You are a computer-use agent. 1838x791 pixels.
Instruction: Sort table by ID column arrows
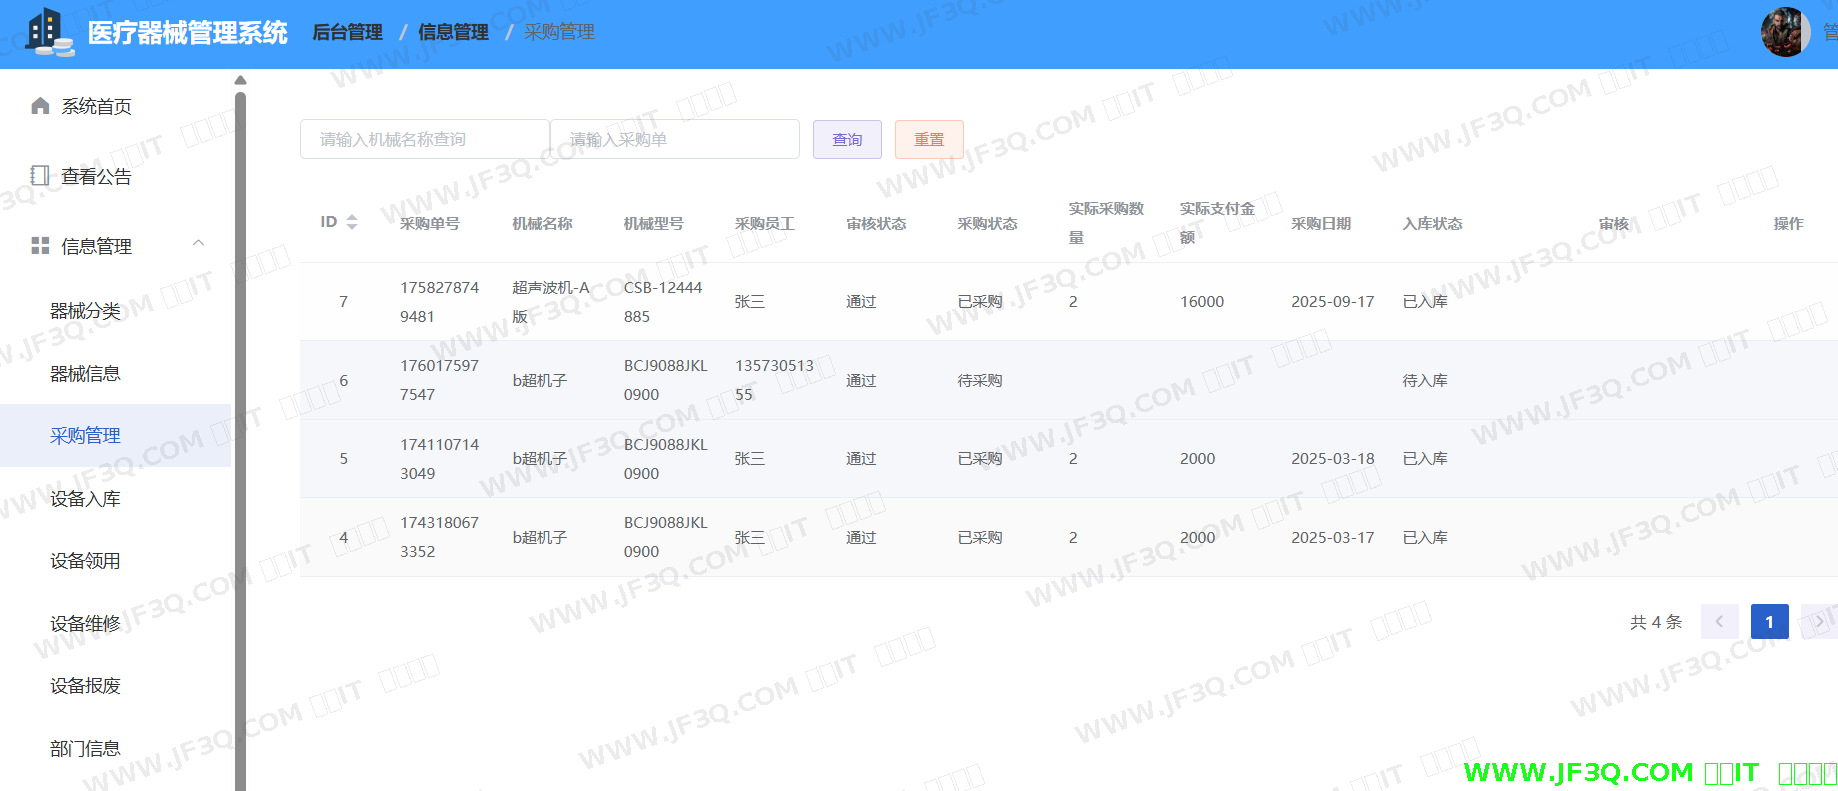point(352,222)
